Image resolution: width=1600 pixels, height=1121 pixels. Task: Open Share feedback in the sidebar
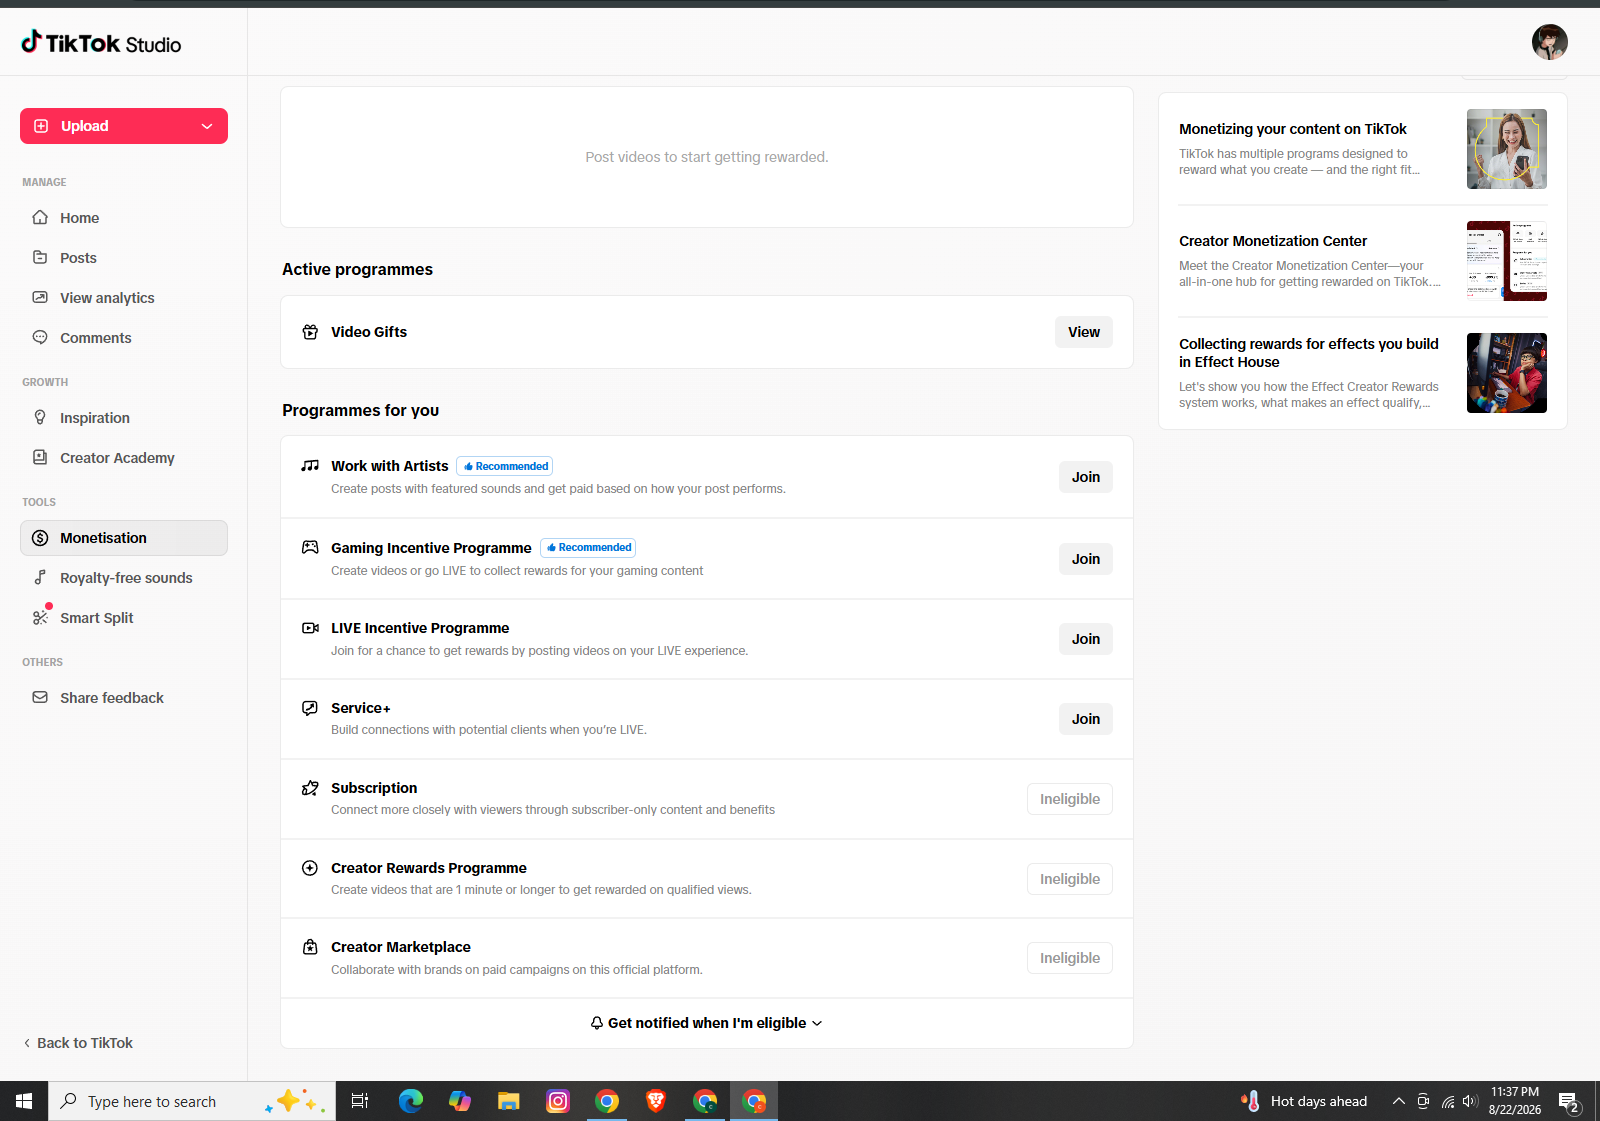pyautogui.click(x=124, y=698)
